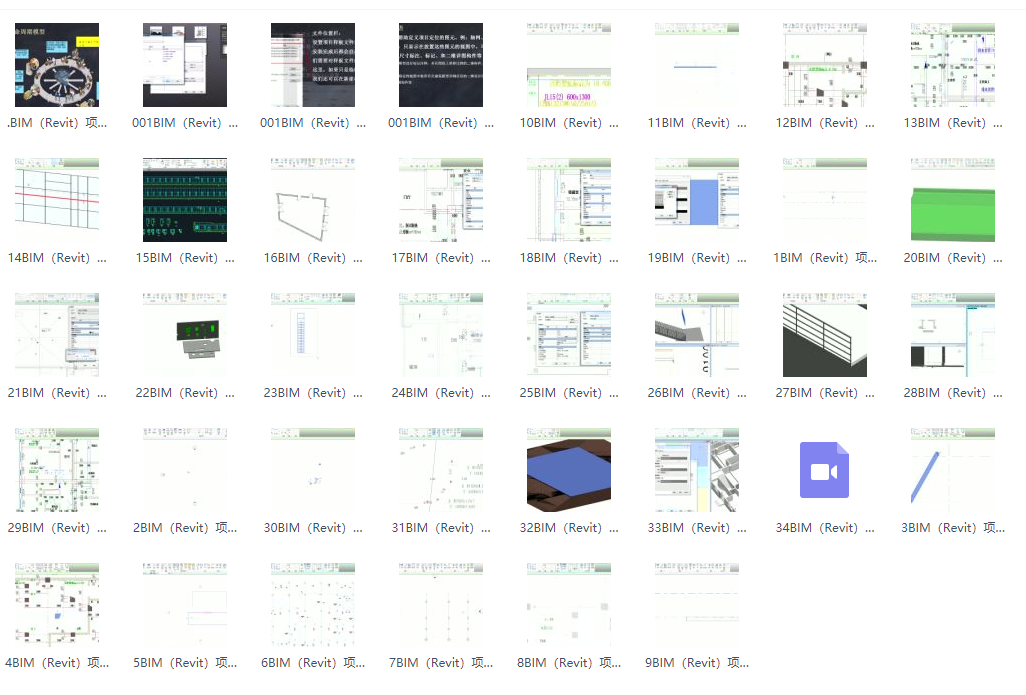
Task: Select the 21BIM (Revit) thumbnail
Action: (x=57, y=334)
